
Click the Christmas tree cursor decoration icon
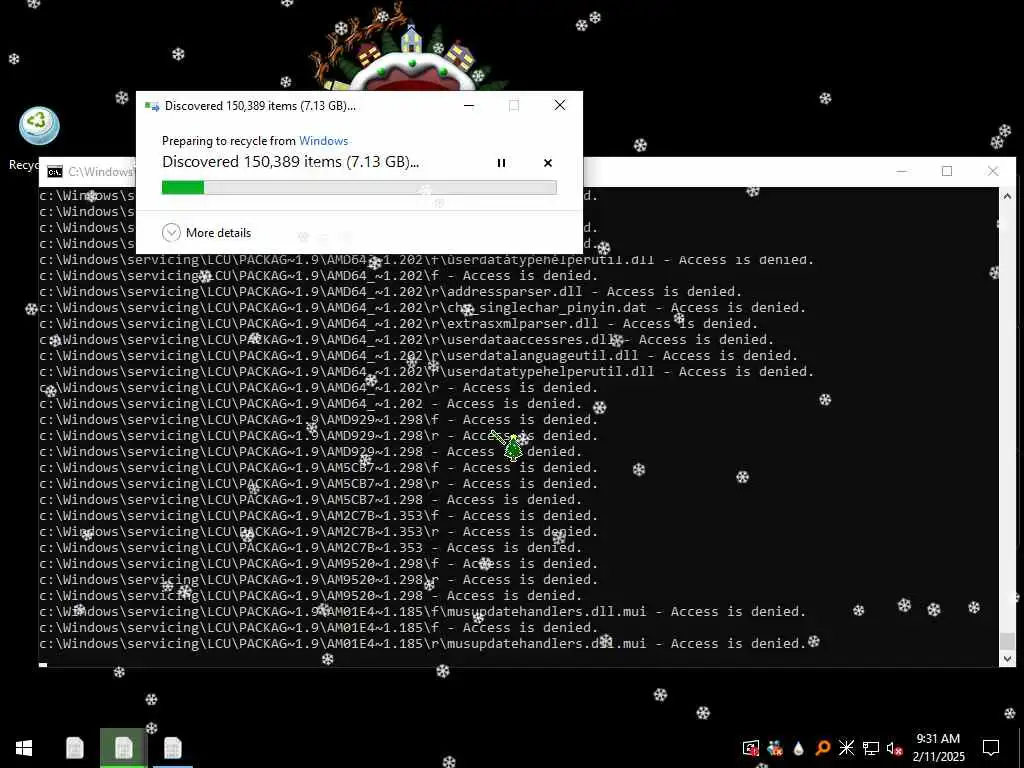(x=513, y=448)
